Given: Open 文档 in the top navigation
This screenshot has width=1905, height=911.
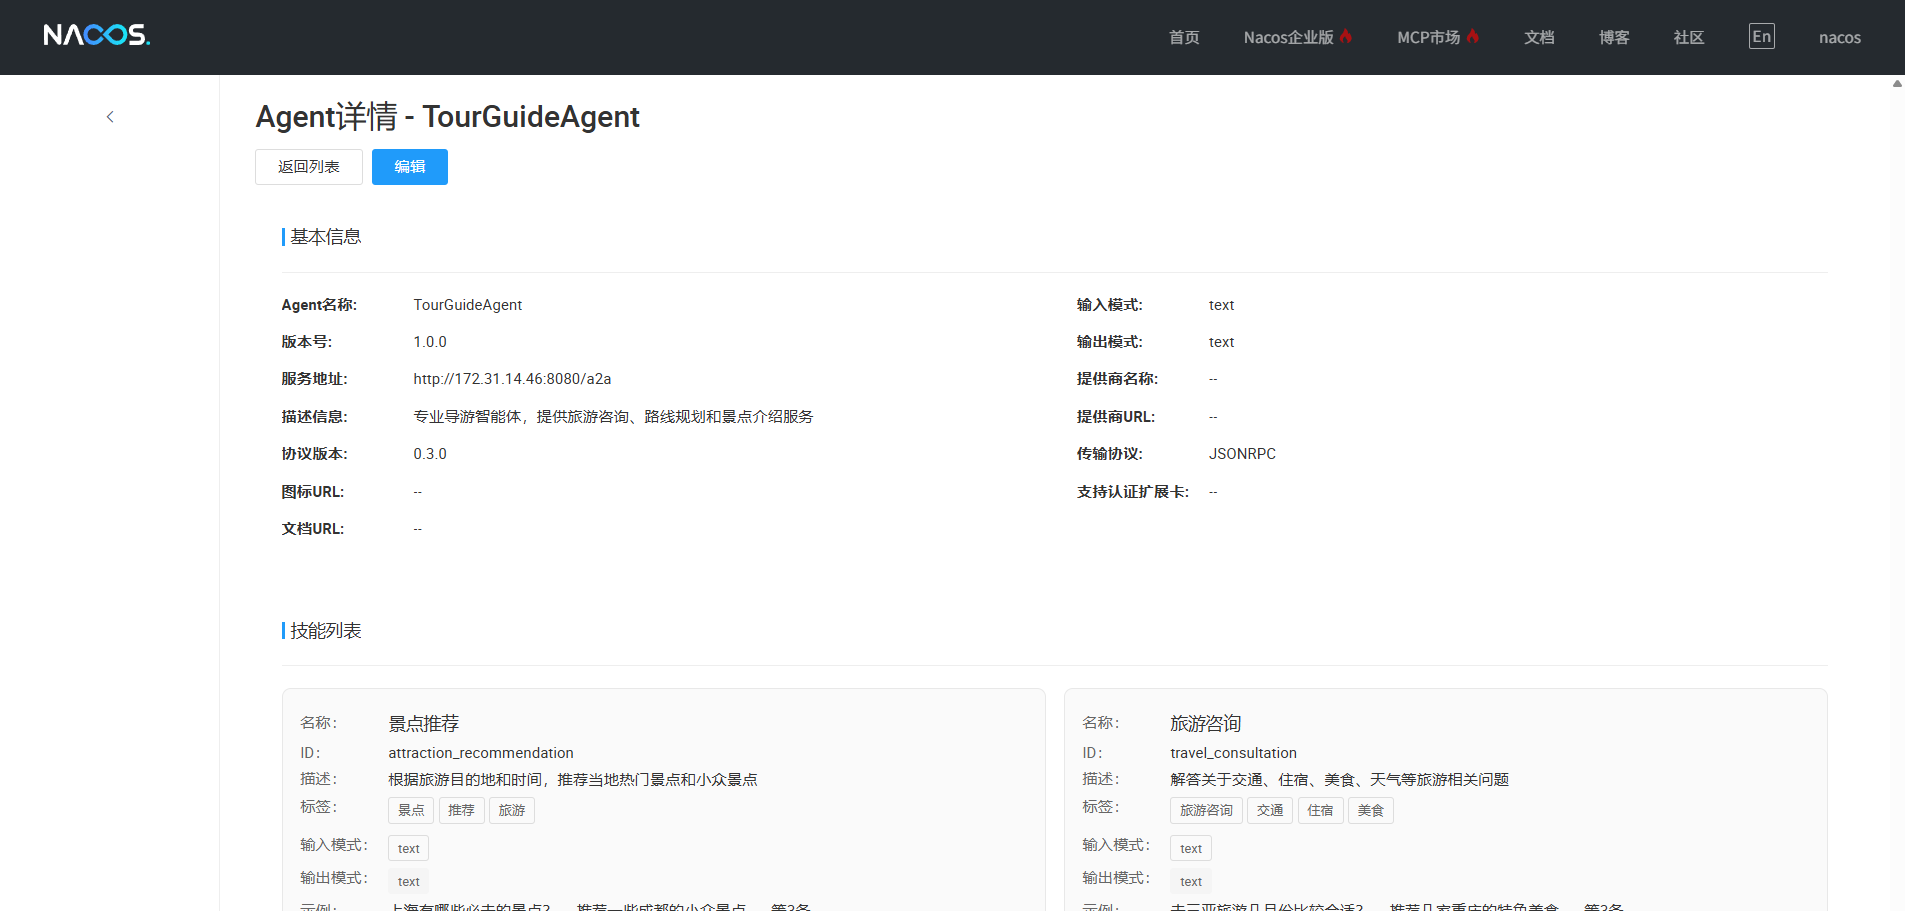Looking at the screenshot, I should [1539, 37].
